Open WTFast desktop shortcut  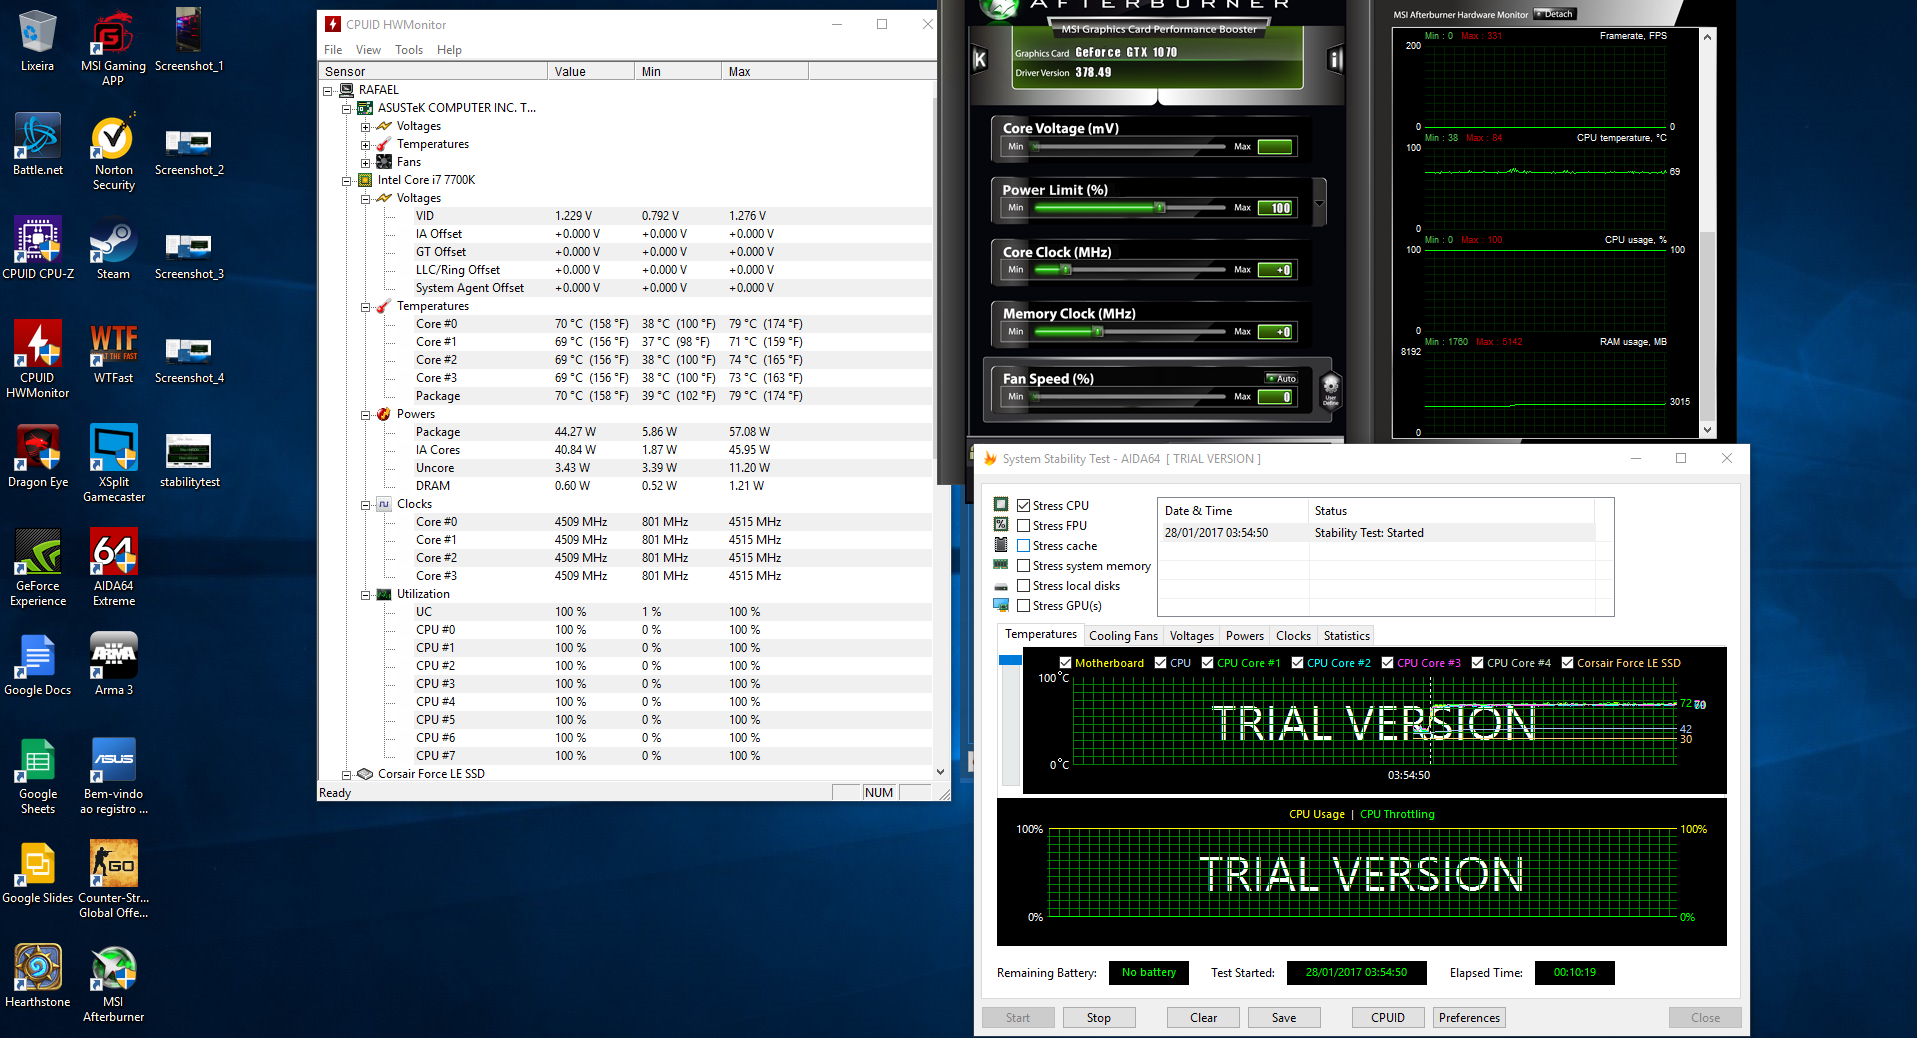[x=113, y=352]
